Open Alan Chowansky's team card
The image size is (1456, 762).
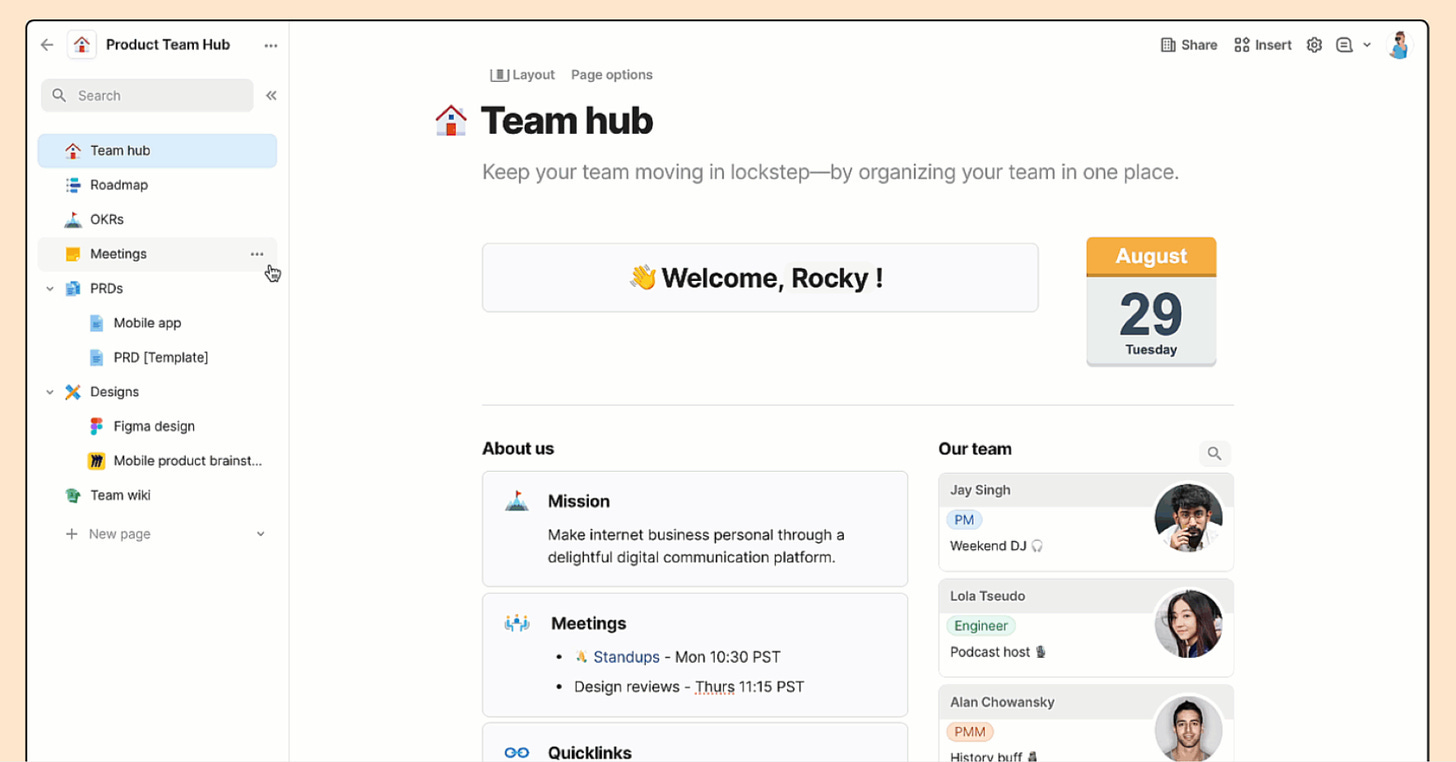pyautogui.click(x=1086, y=724)
